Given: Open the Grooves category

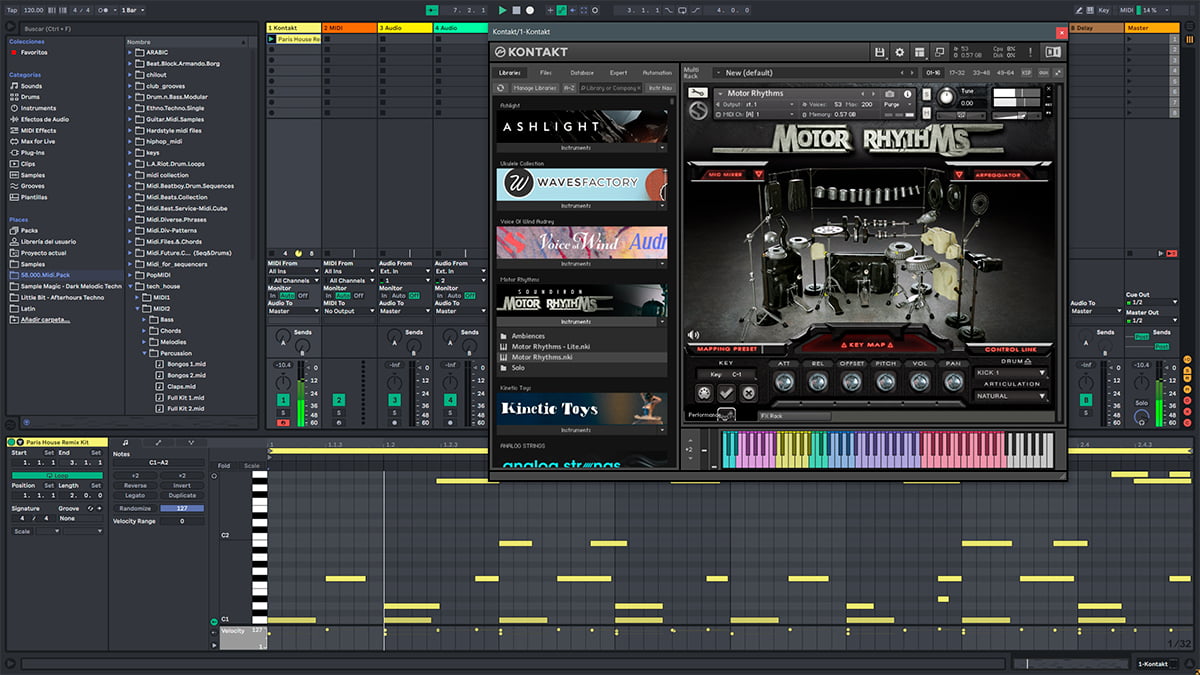Looking at the screenshot, I should tap(32, 185).
